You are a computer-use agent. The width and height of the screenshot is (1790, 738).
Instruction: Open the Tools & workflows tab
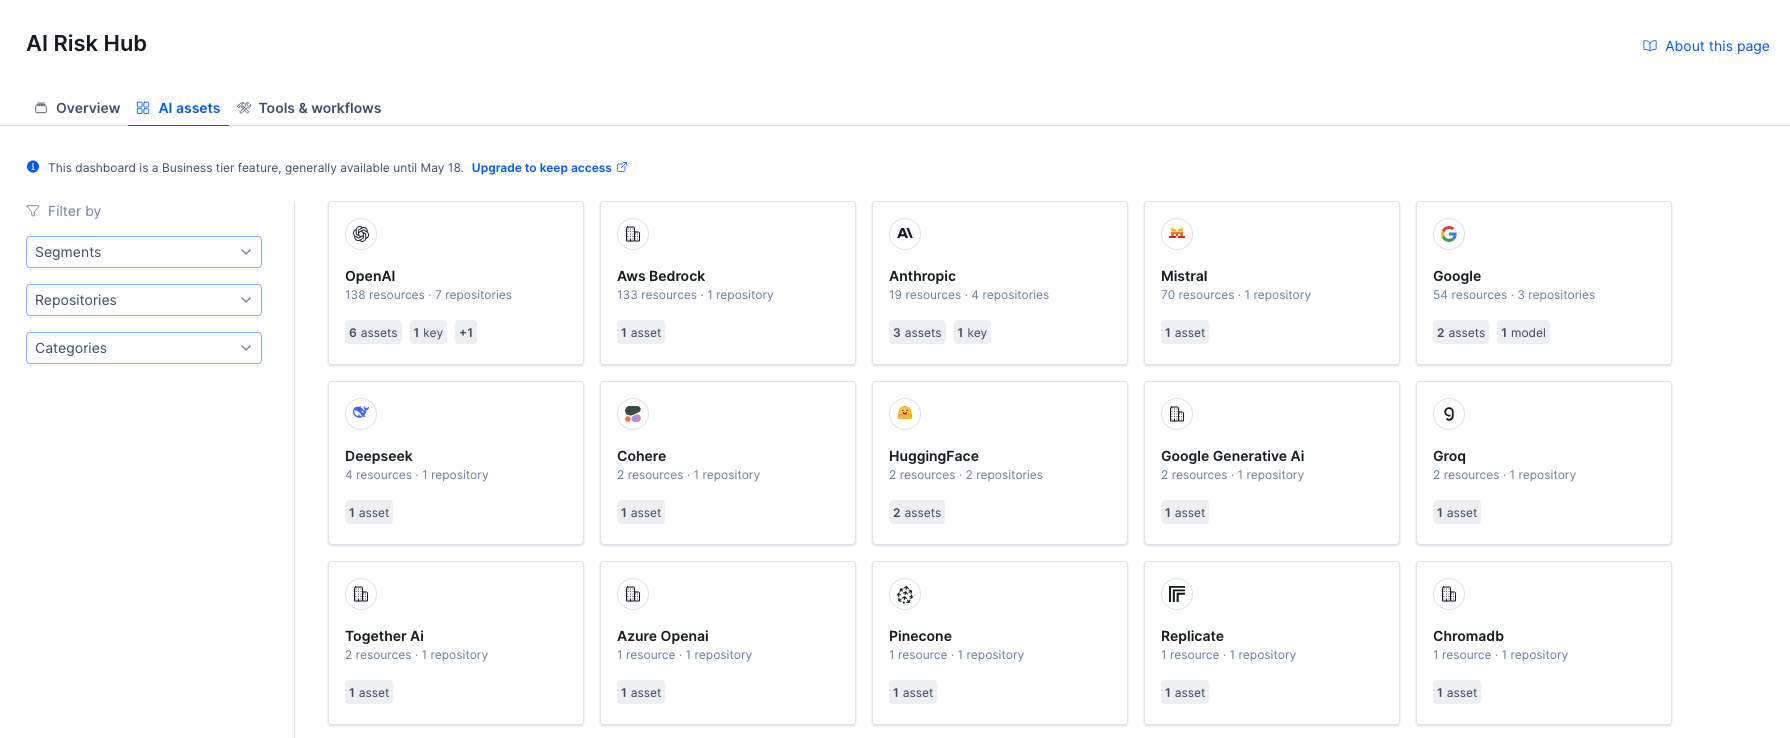(x=309, y=108)
